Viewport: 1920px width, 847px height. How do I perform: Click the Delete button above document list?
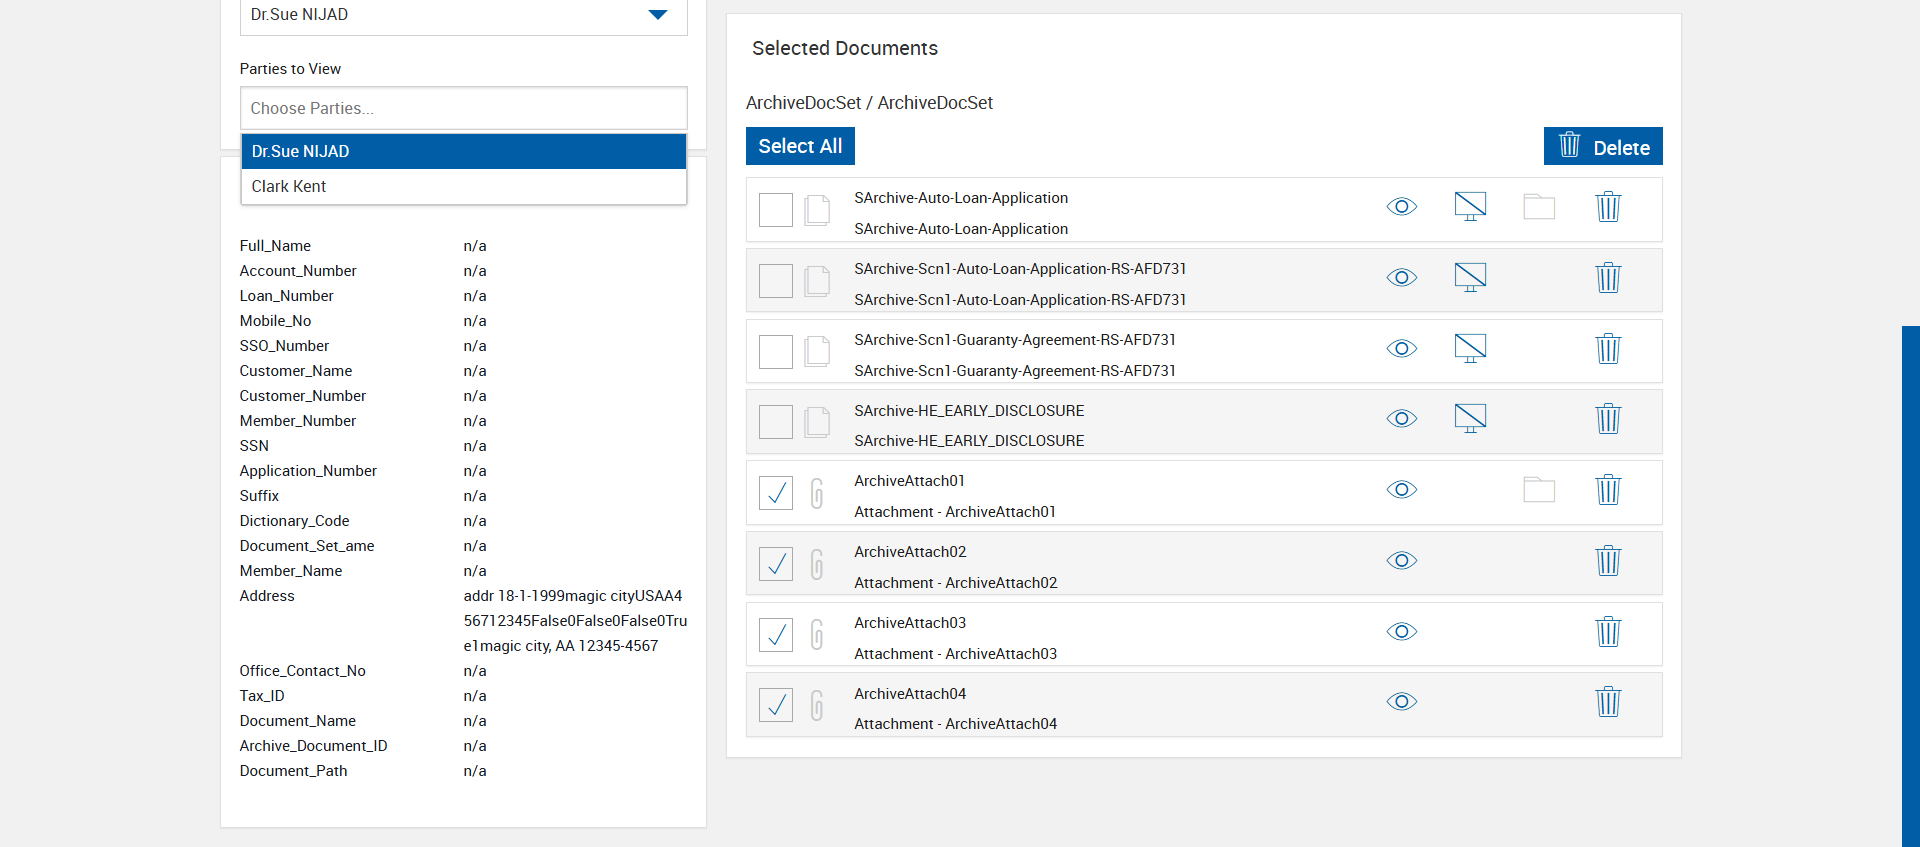(1603, 146)
